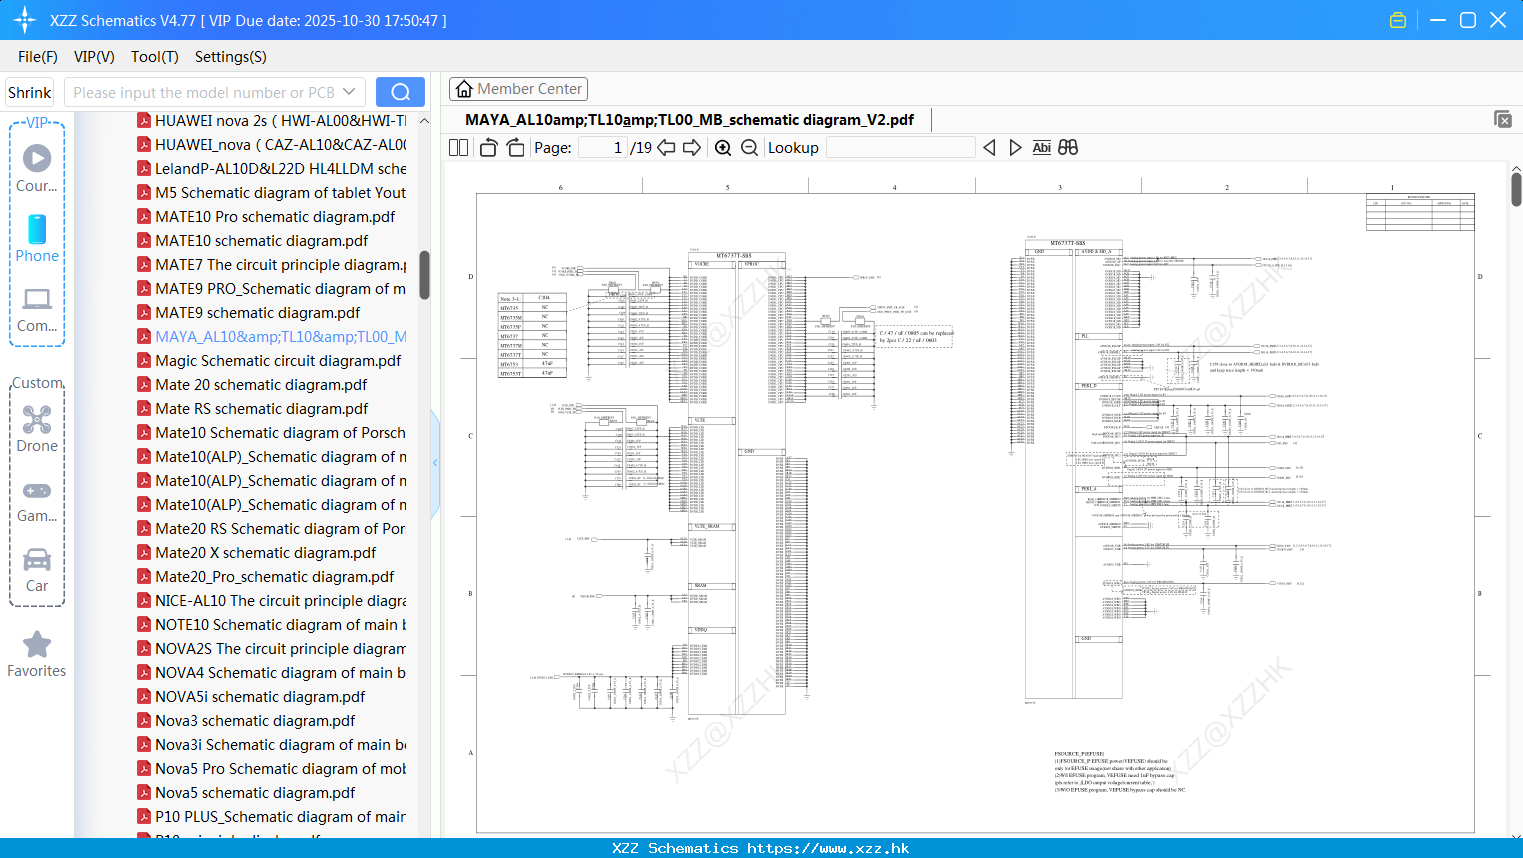The height and width of the screenshot is (858, 1523).
Task: Open MATE10 Pro schematic diagram.pdf
Action: (265, 216)
